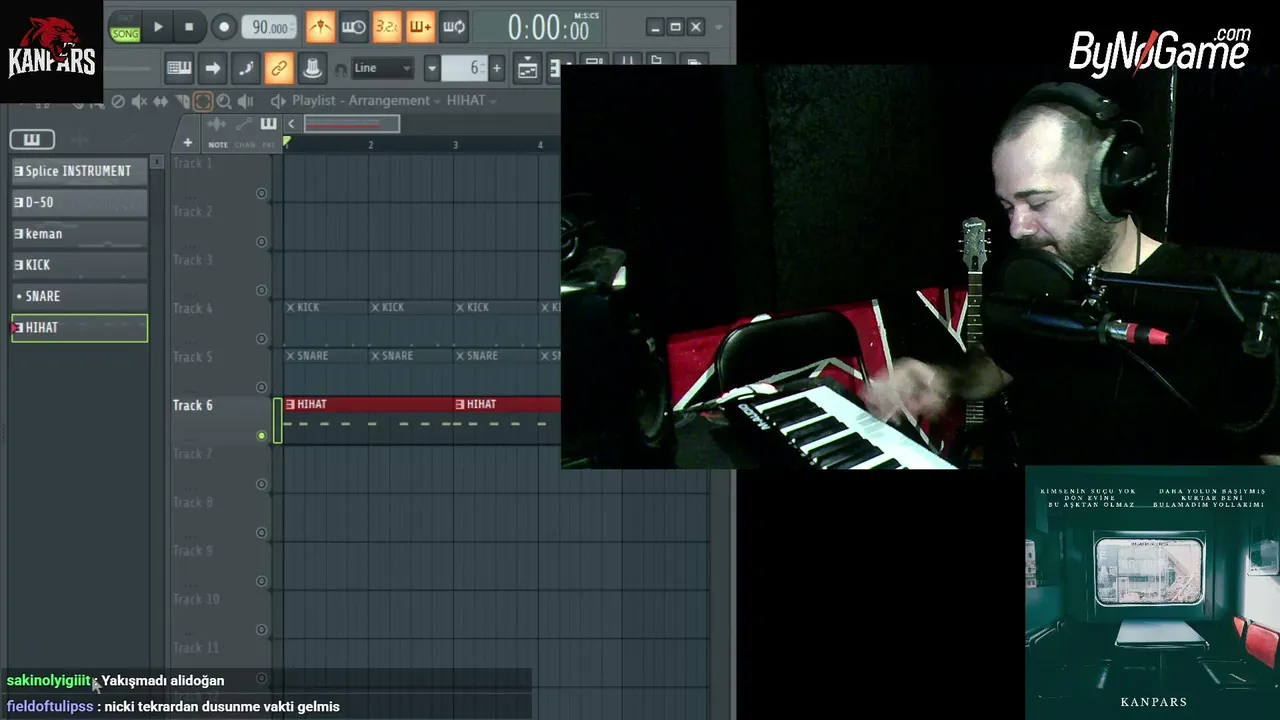Click the back arrow beside the overview
The height and width of the screenshot is (720, 1280).
point(291,124)
